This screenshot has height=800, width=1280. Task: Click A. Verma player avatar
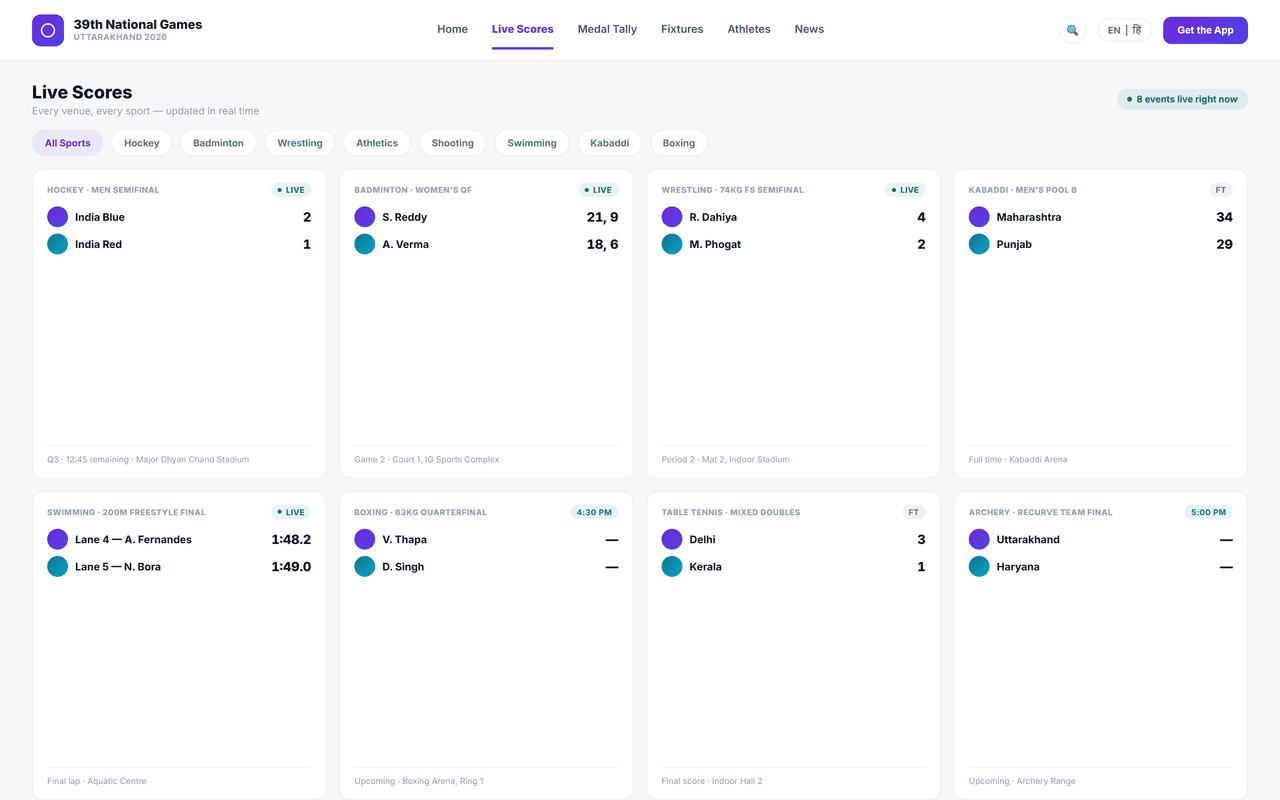coord(365,244)
